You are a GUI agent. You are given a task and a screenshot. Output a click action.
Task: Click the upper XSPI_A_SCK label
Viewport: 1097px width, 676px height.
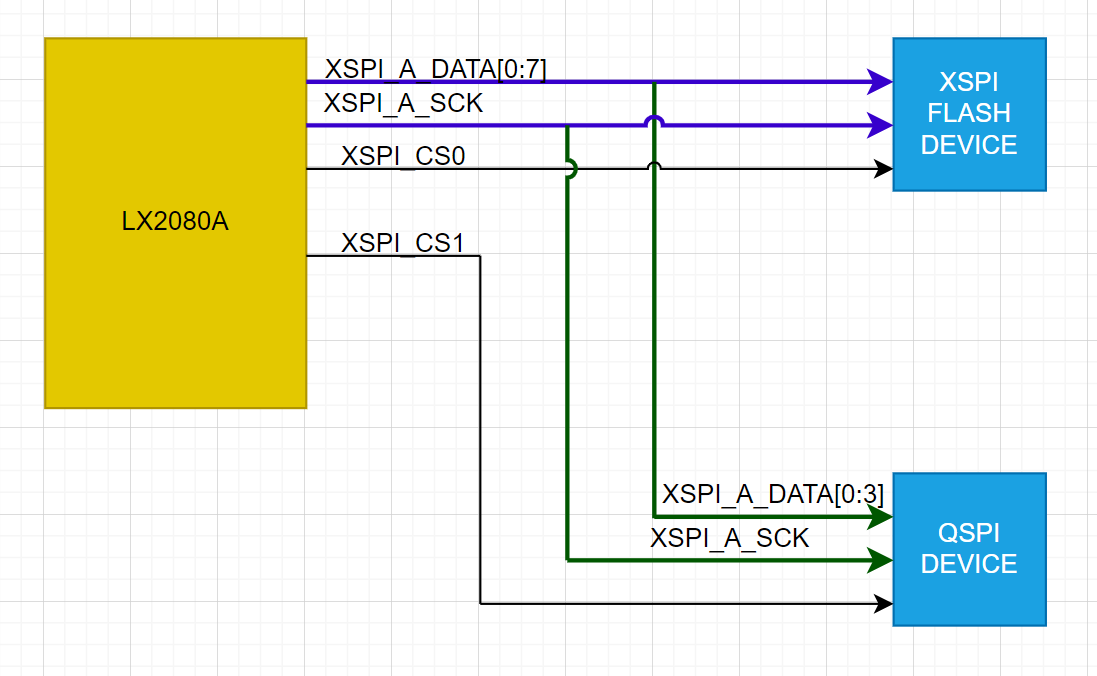[403, 102]
